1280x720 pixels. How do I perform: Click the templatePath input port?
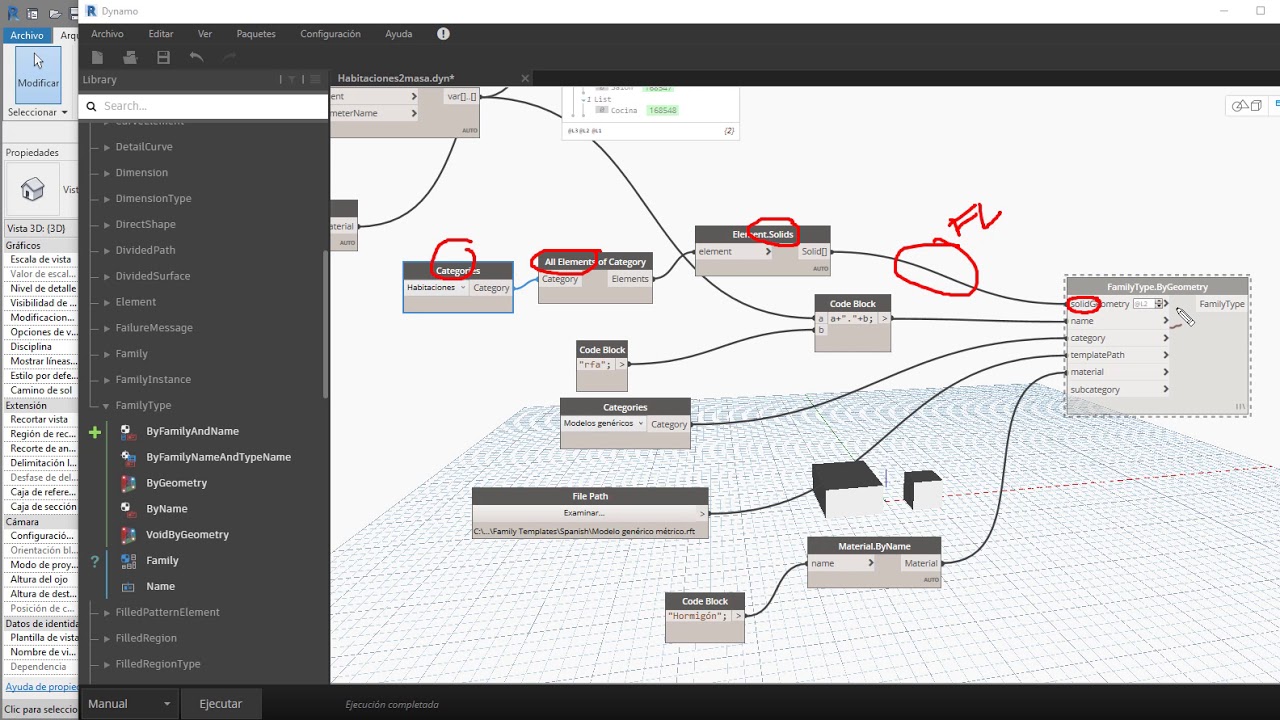point(1118,355)
